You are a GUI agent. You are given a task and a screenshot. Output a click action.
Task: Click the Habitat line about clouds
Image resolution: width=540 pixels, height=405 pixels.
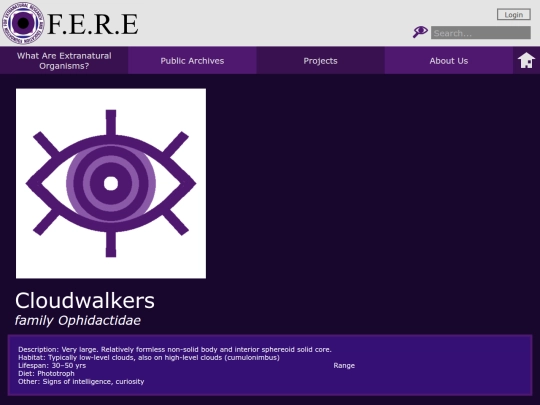click(x=149, y=357)
